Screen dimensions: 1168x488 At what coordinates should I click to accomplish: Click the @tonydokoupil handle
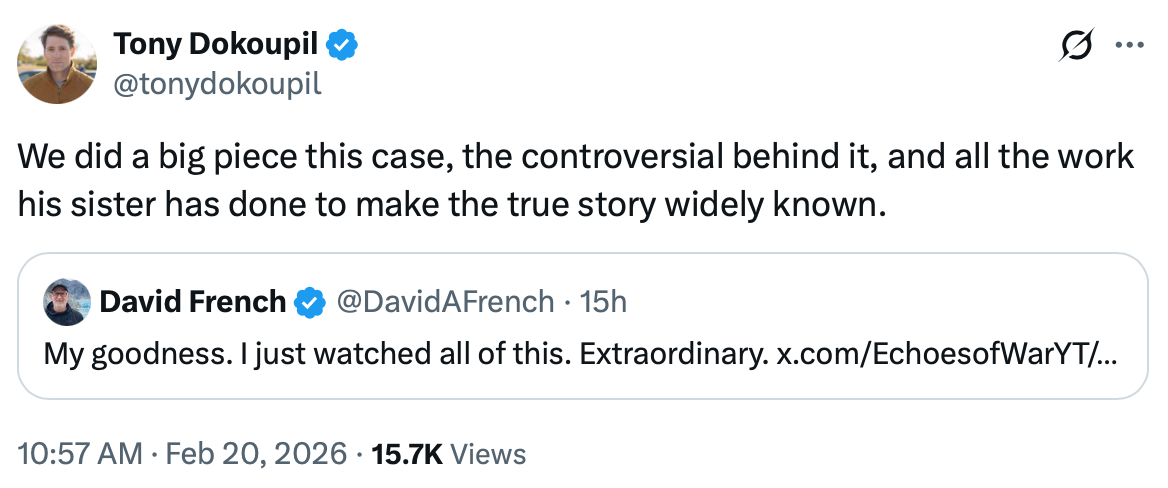point(217,83)
